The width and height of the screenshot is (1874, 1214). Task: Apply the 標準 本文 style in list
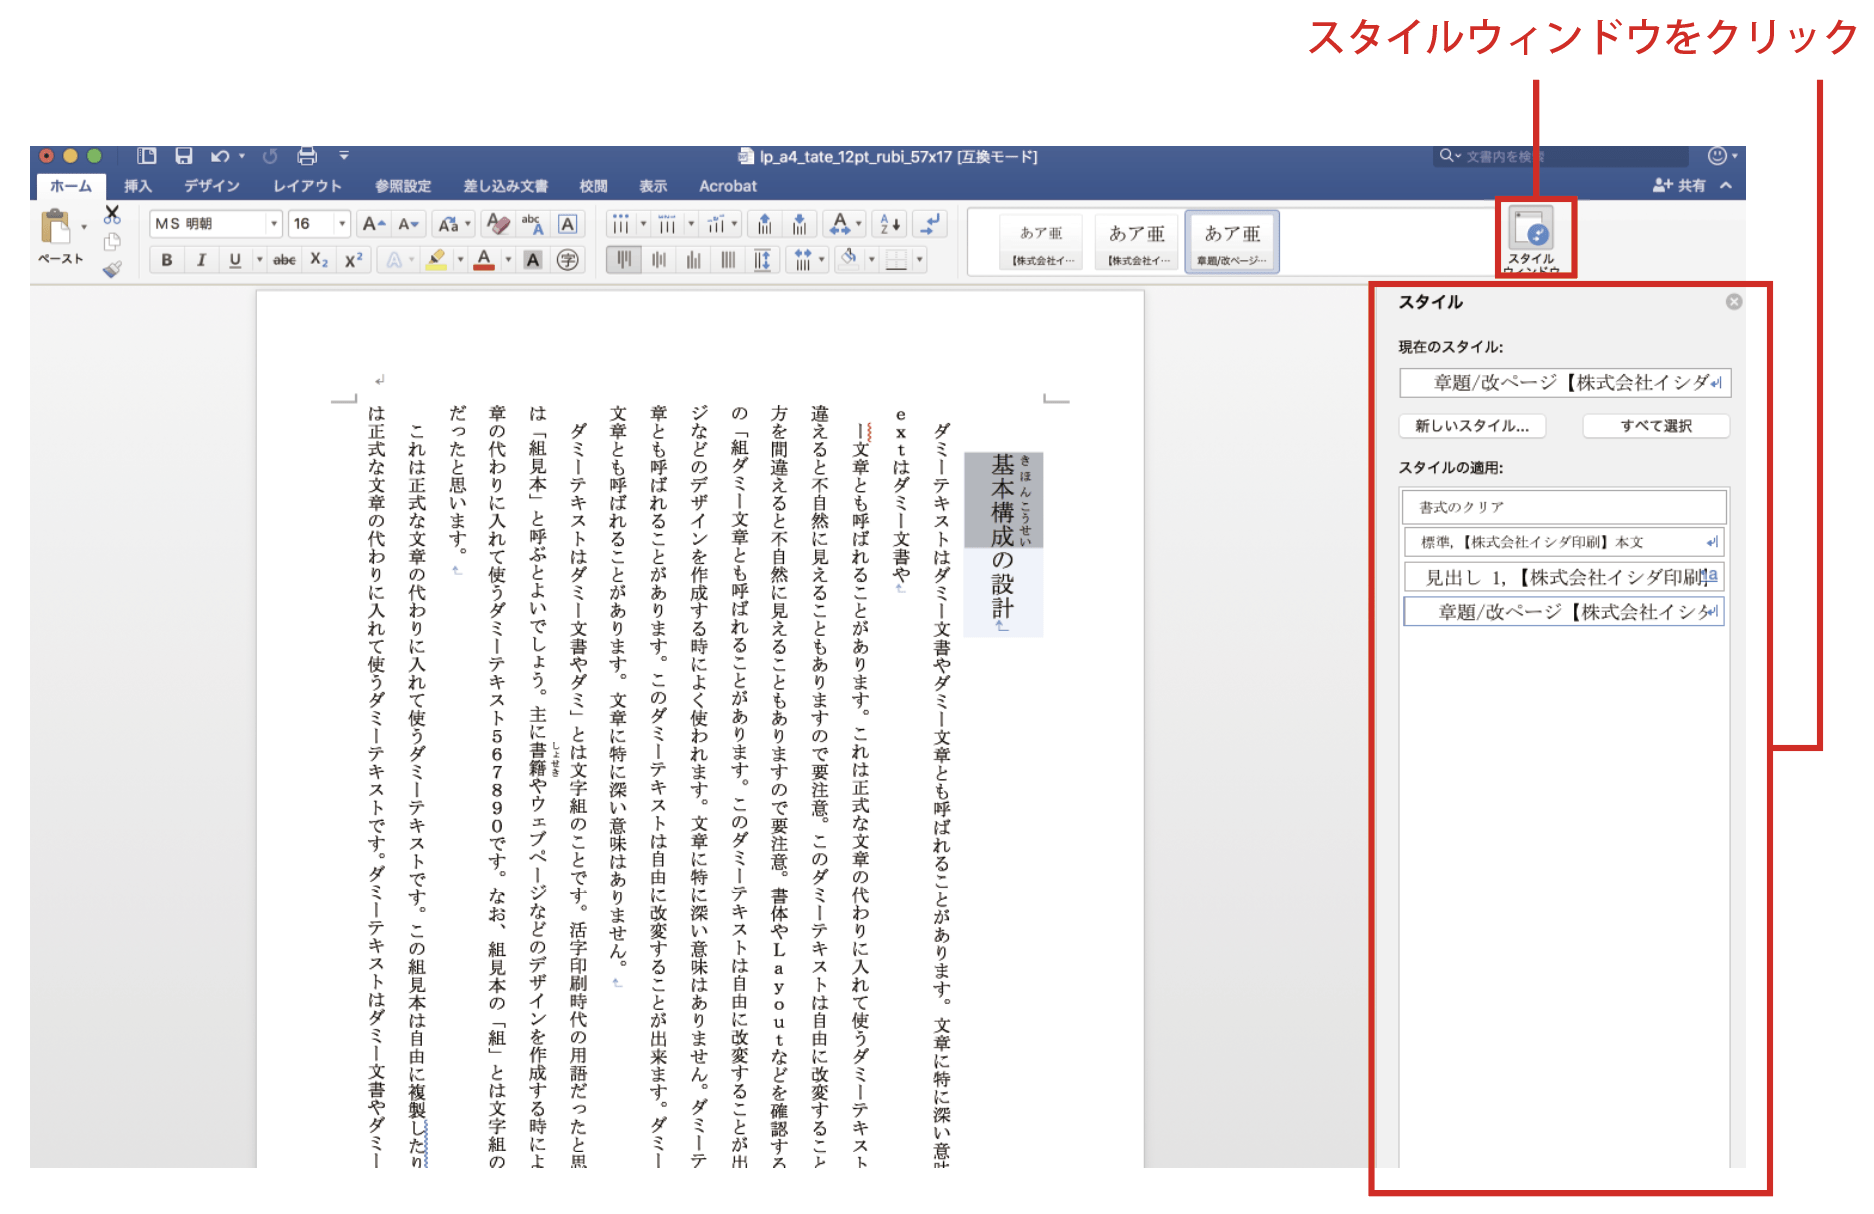1564,542
